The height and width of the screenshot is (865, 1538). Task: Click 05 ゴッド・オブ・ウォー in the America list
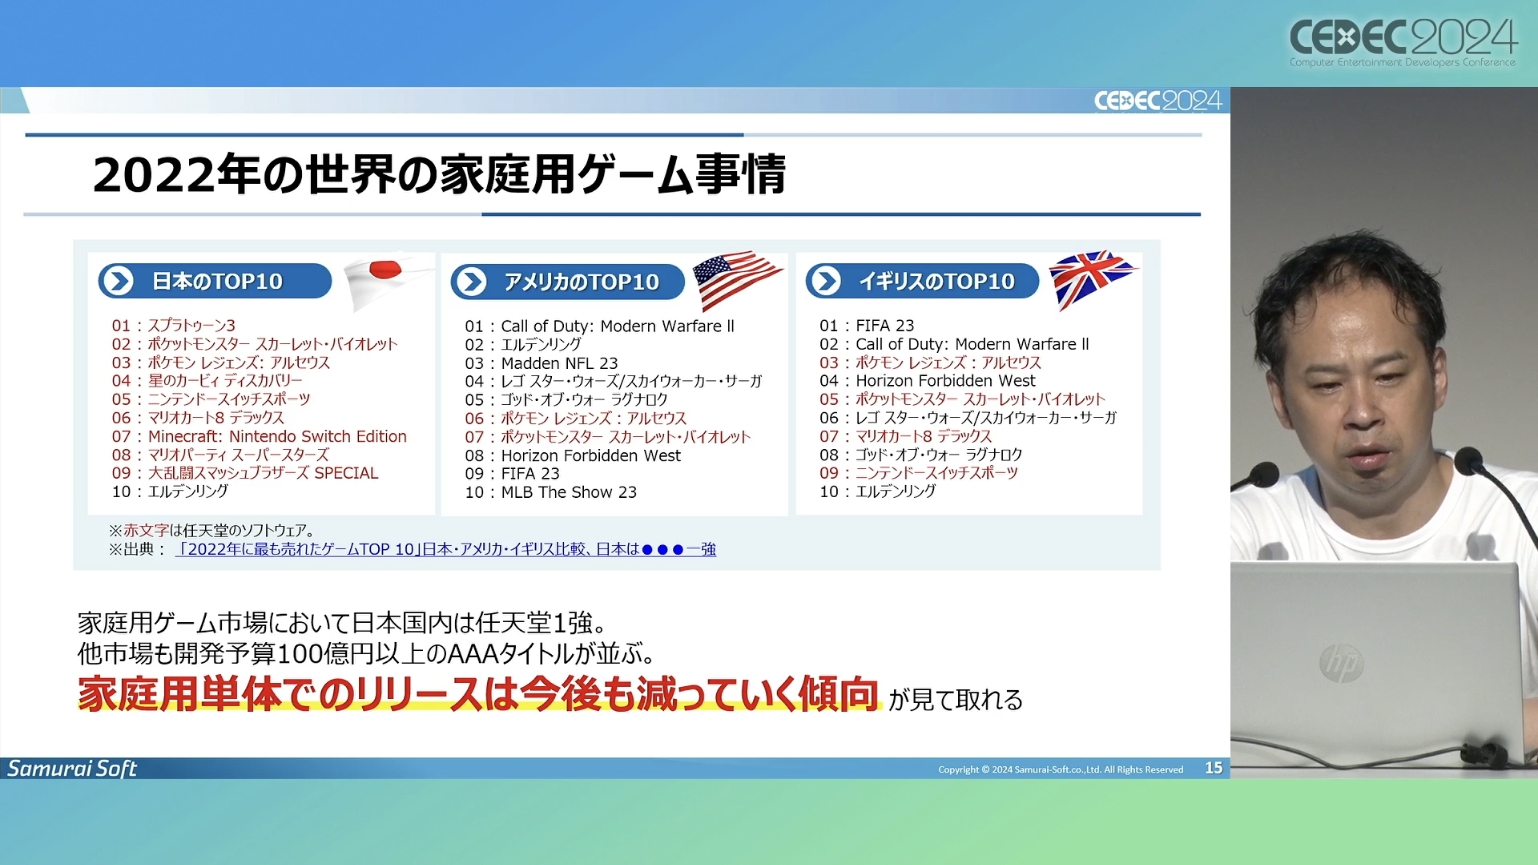click(x=566, y=400)
